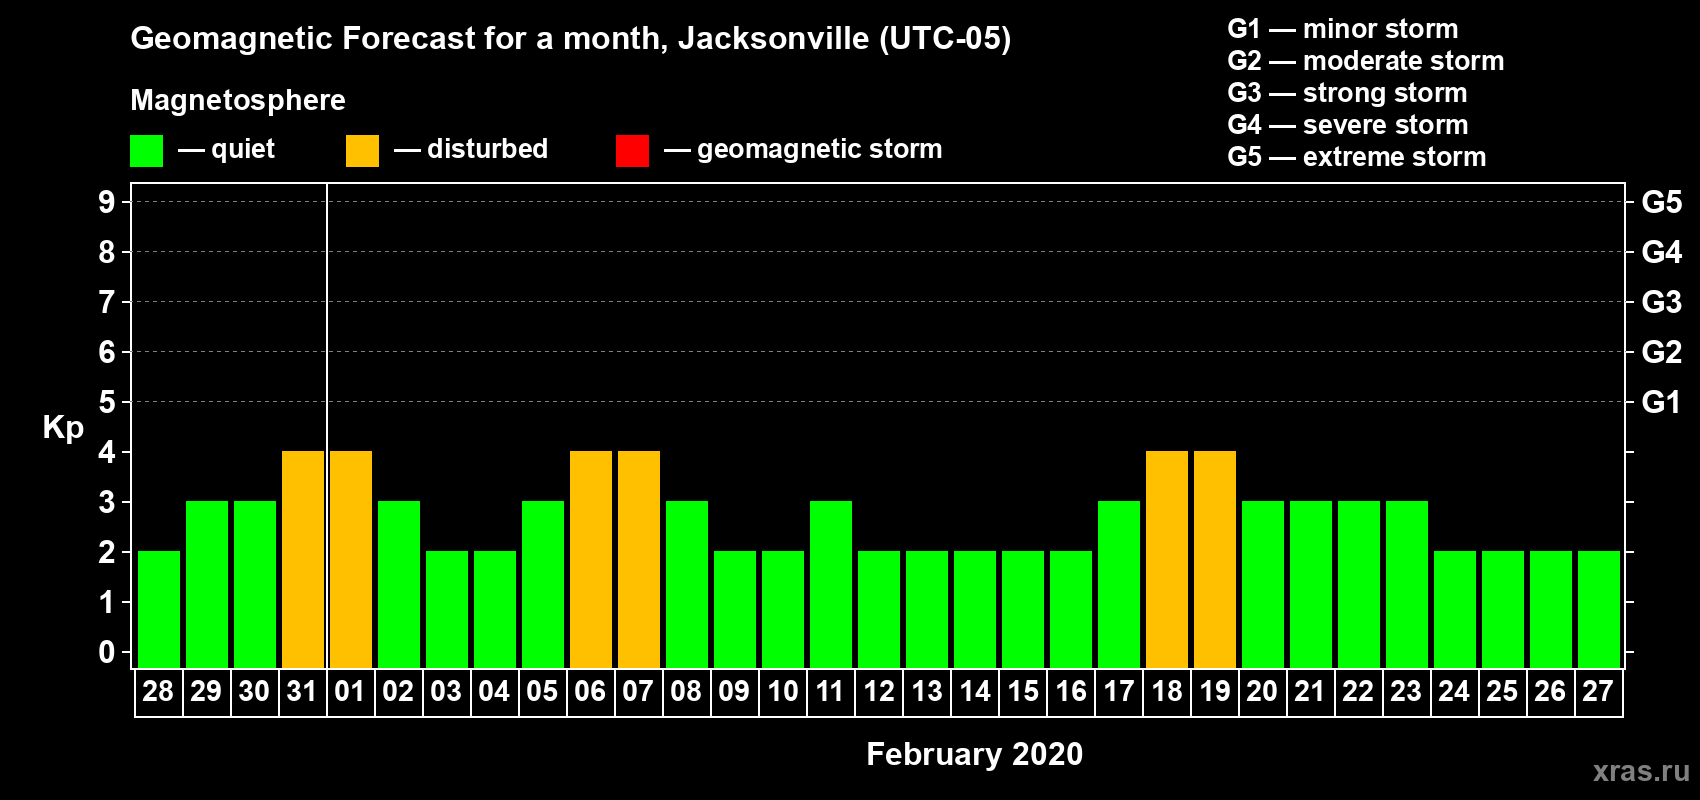Click the date label 21
Viewport: 1700px width, 800px height.
(x=1310, y=691)
